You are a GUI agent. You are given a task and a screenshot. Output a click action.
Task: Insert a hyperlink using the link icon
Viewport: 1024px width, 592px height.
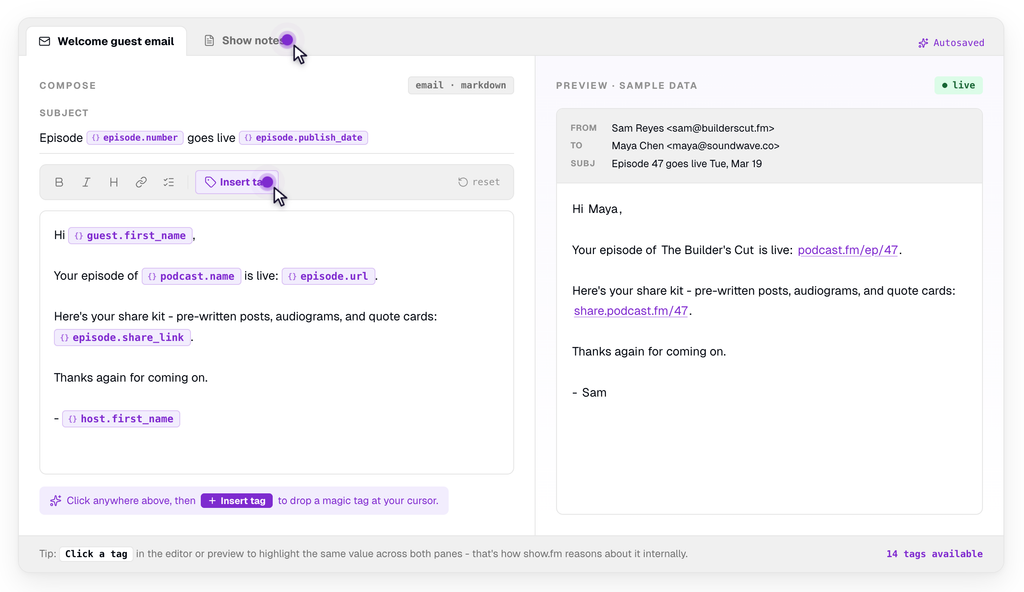click(x=141, y=182)
